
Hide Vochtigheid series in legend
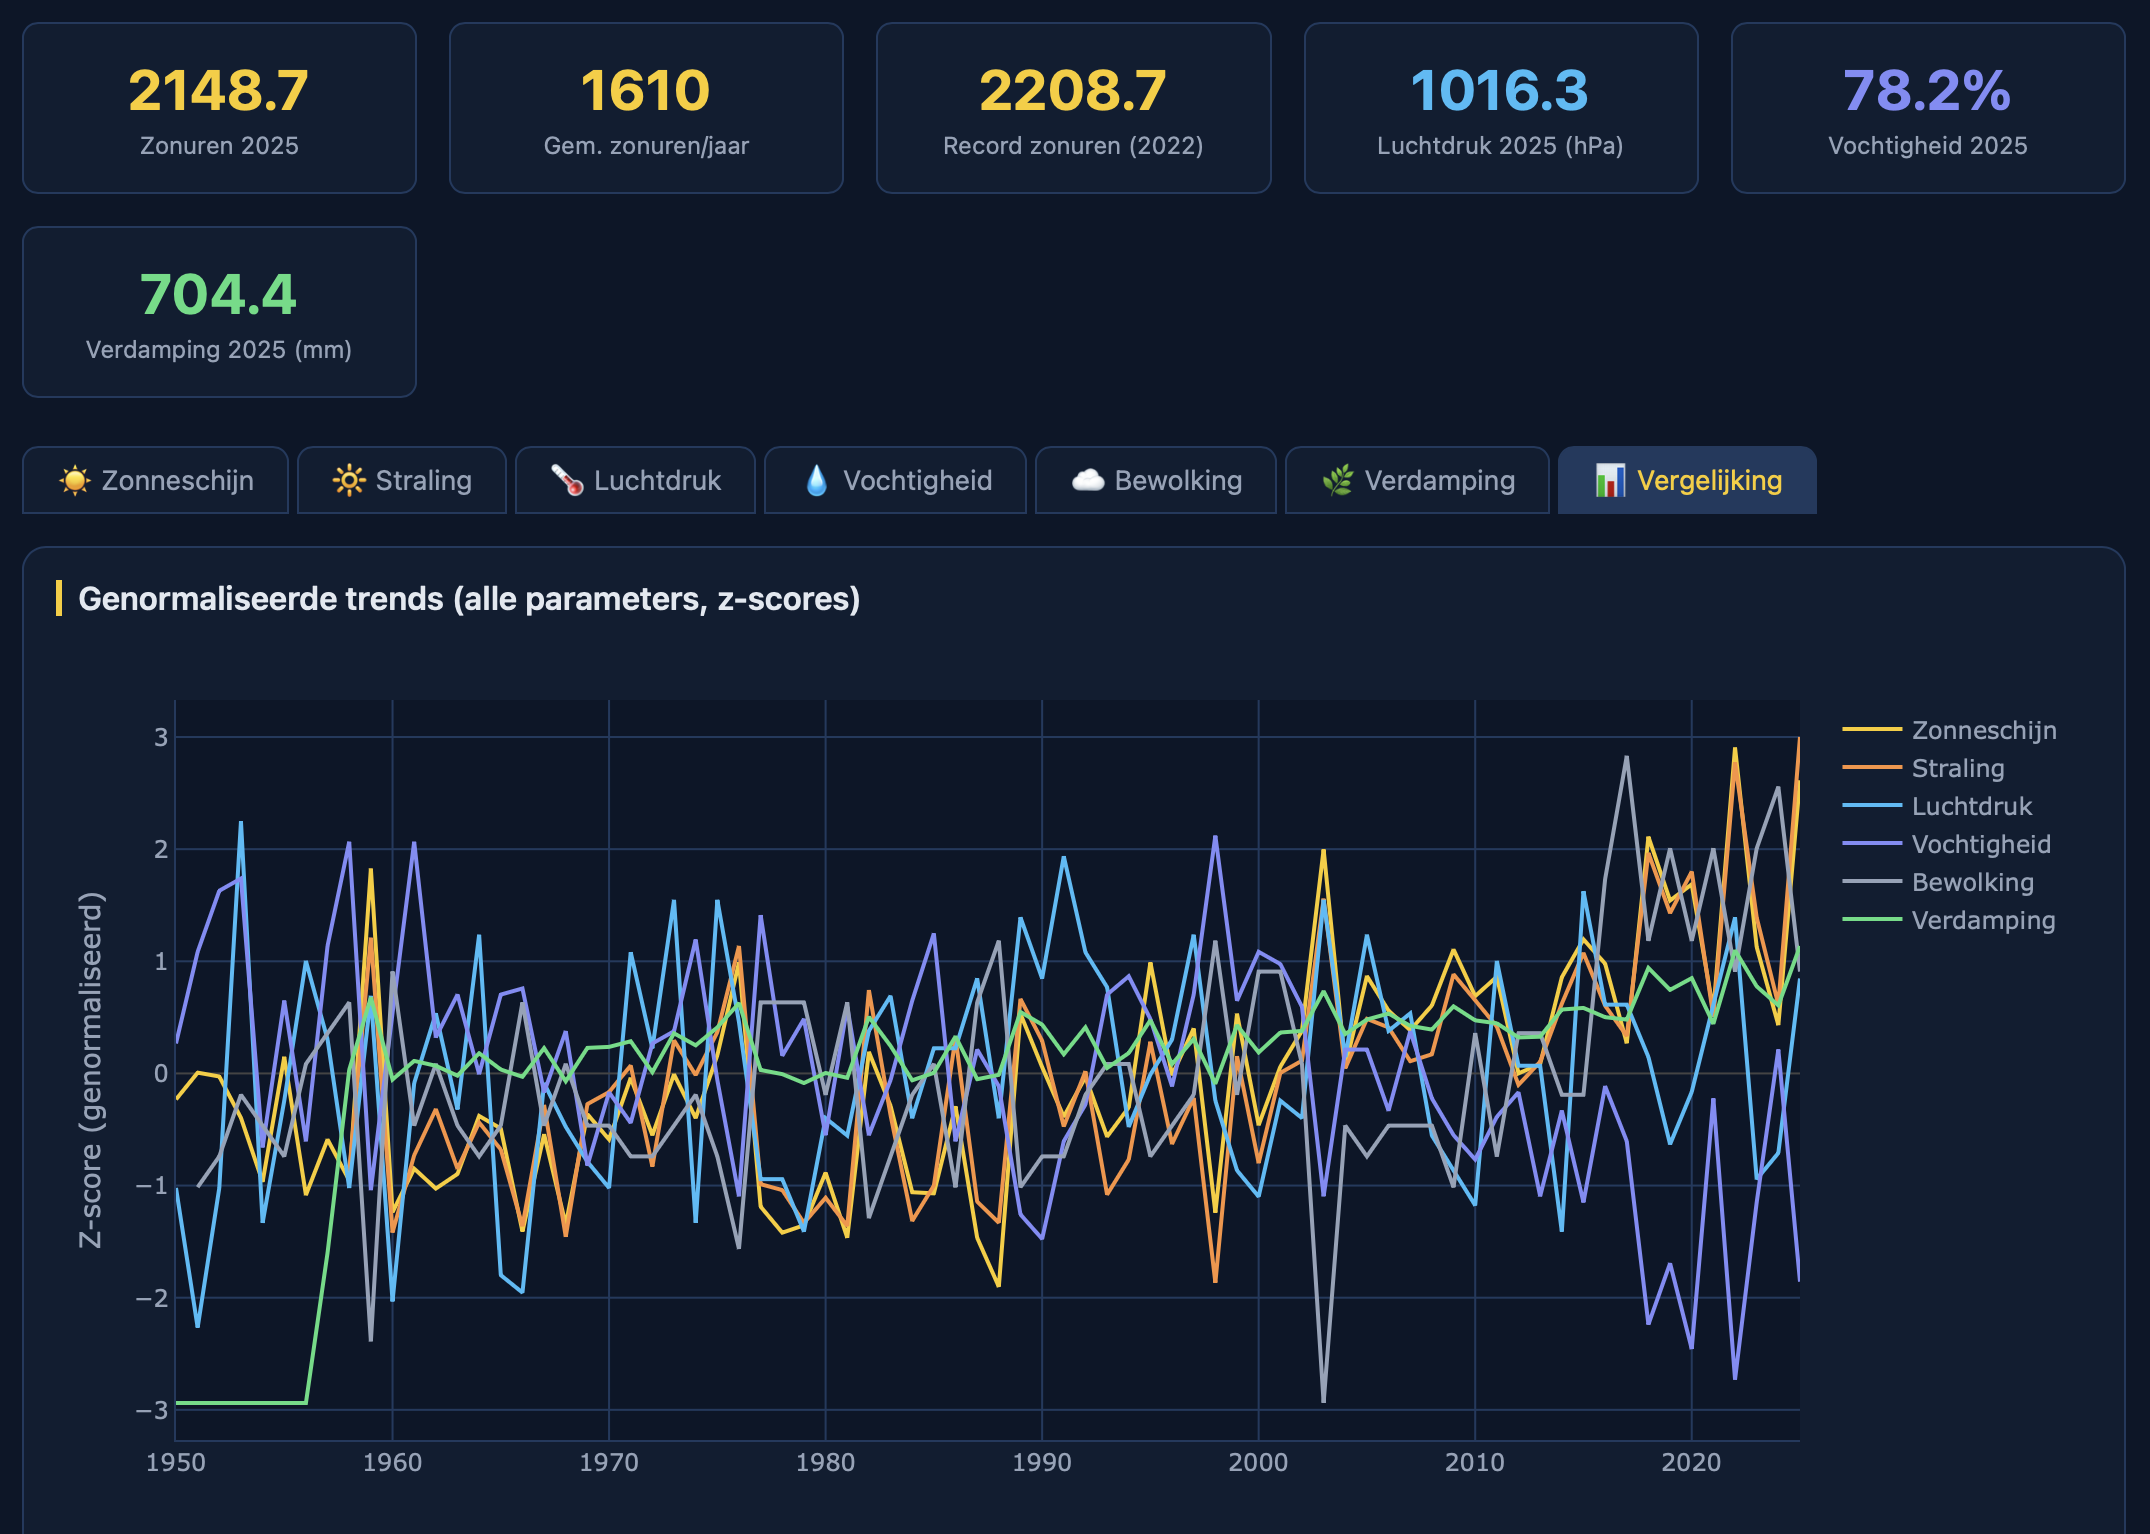pos(1980,845)
